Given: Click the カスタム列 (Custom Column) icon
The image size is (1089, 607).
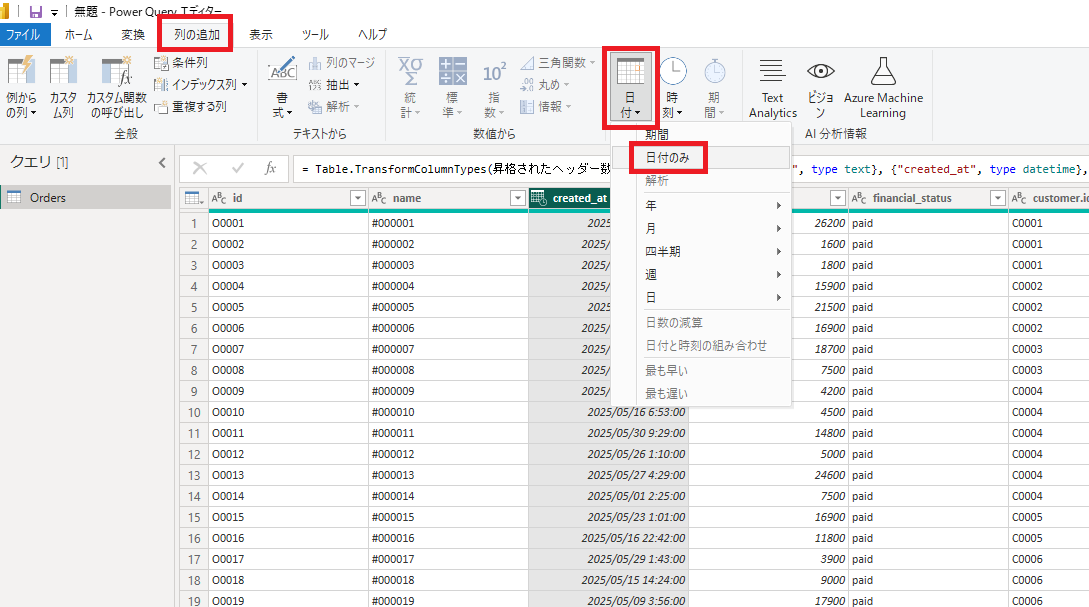Looking at the screenshot, I should click(63, 72).
